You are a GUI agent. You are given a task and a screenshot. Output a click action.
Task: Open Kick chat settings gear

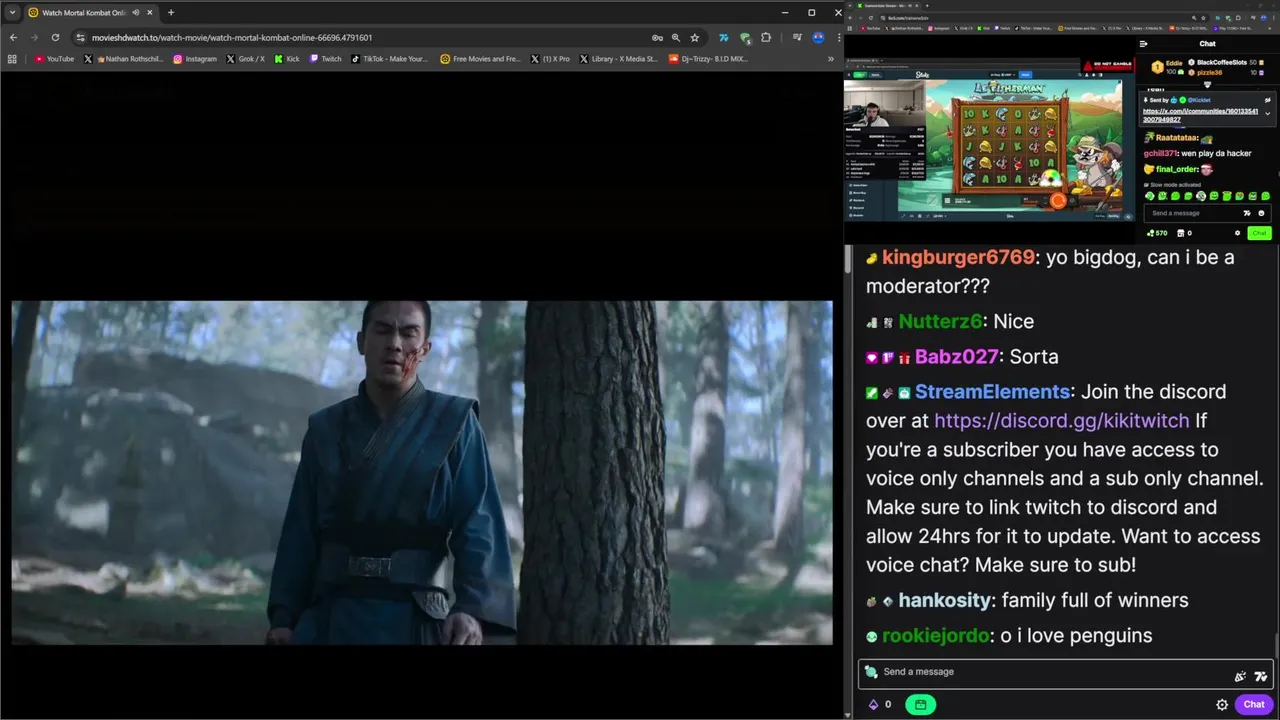pyautogui.click(x=1237, y=233)
